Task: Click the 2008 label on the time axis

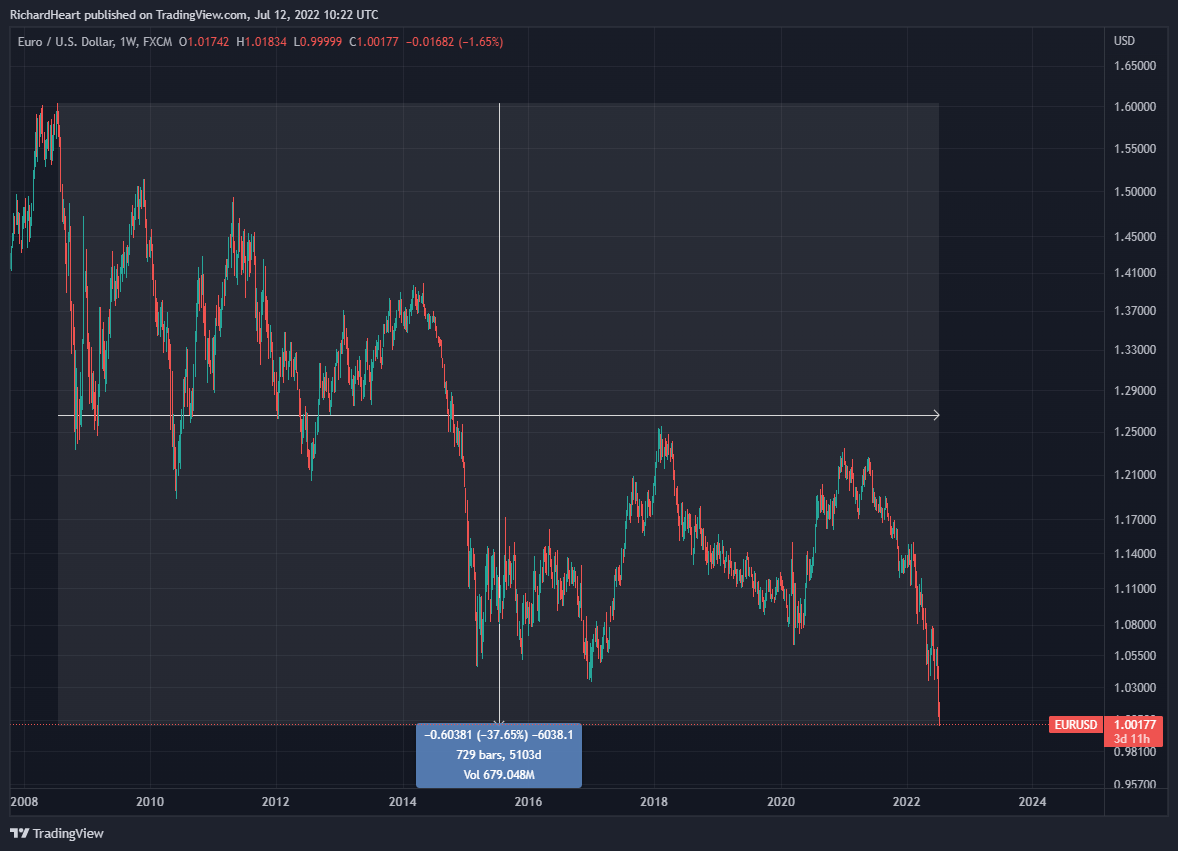Action: click(24, 801)
